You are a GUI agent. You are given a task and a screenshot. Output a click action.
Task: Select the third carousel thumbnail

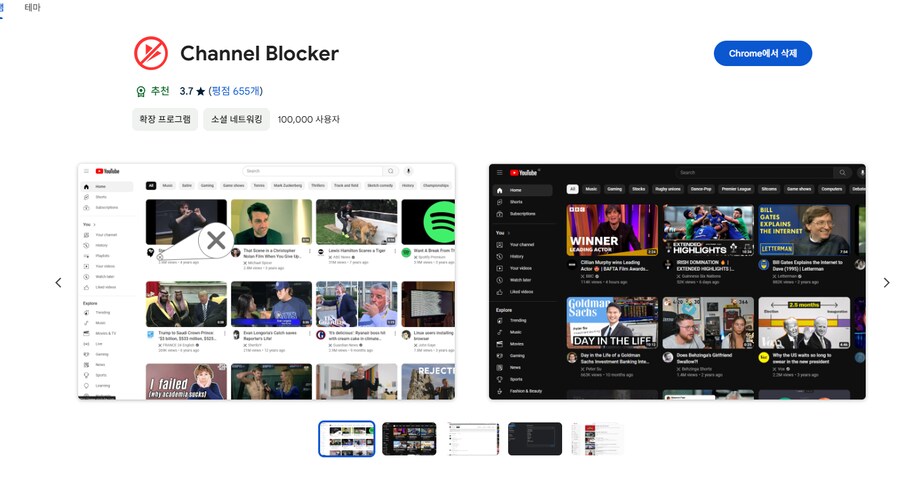click(x=472, y=439)
